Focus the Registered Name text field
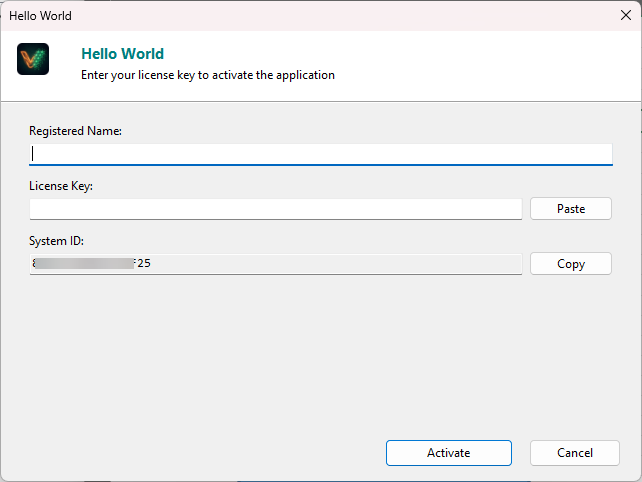 coord(320,154)
